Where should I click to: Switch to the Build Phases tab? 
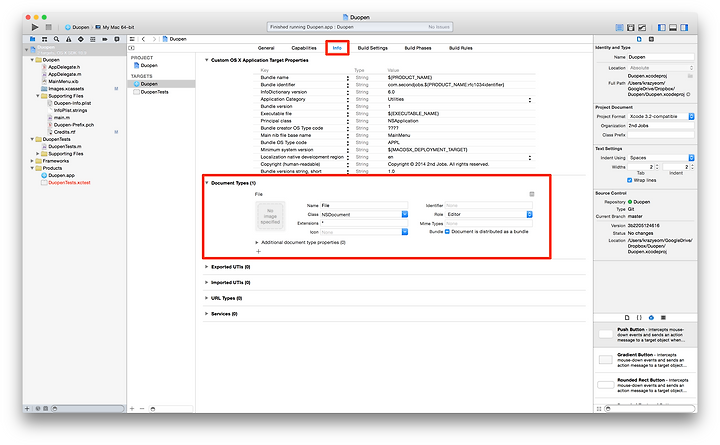pyautogui.click(x=418, y=48)
